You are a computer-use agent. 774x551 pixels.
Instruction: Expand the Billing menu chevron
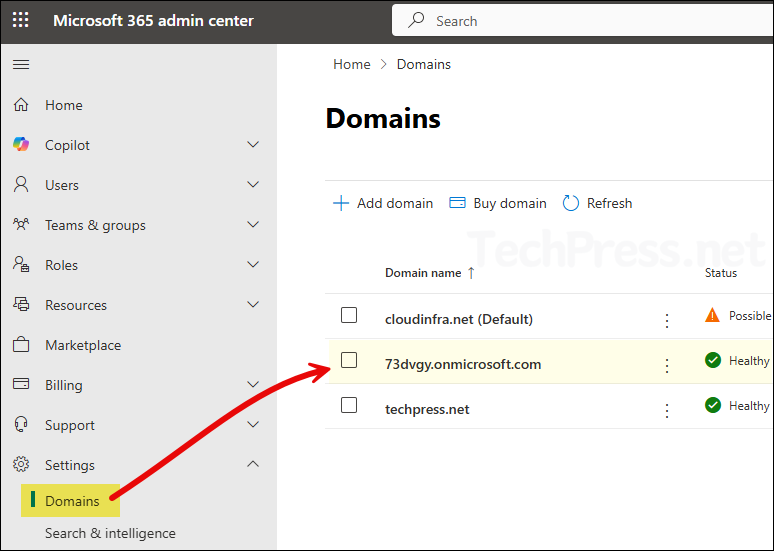pyautogui.click(x=253, y=385)
